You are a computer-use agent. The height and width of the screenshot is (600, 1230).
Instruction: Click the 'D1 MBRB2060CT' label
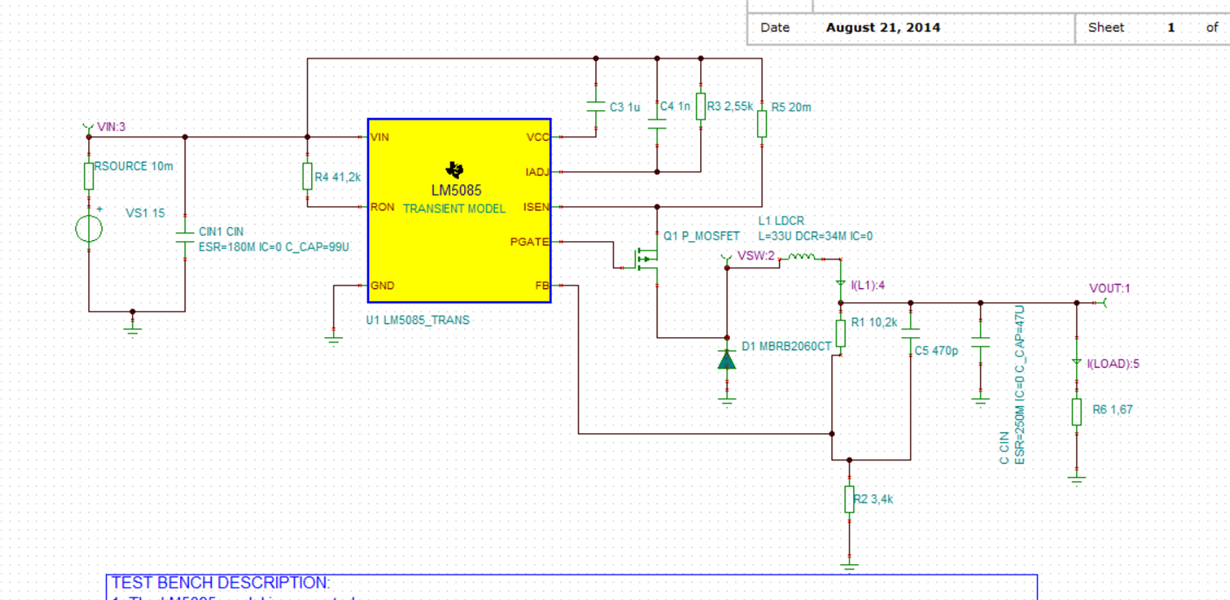[787, 347]
